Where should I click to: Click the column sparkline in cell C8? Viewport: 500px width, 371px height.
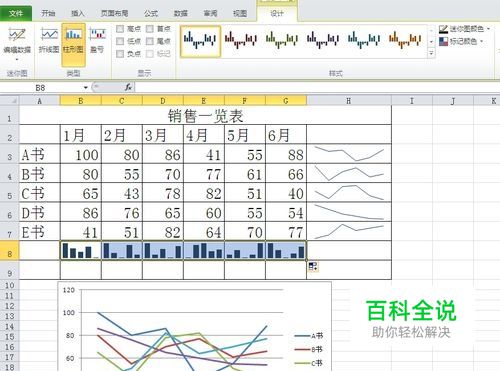tap(122, 250)
